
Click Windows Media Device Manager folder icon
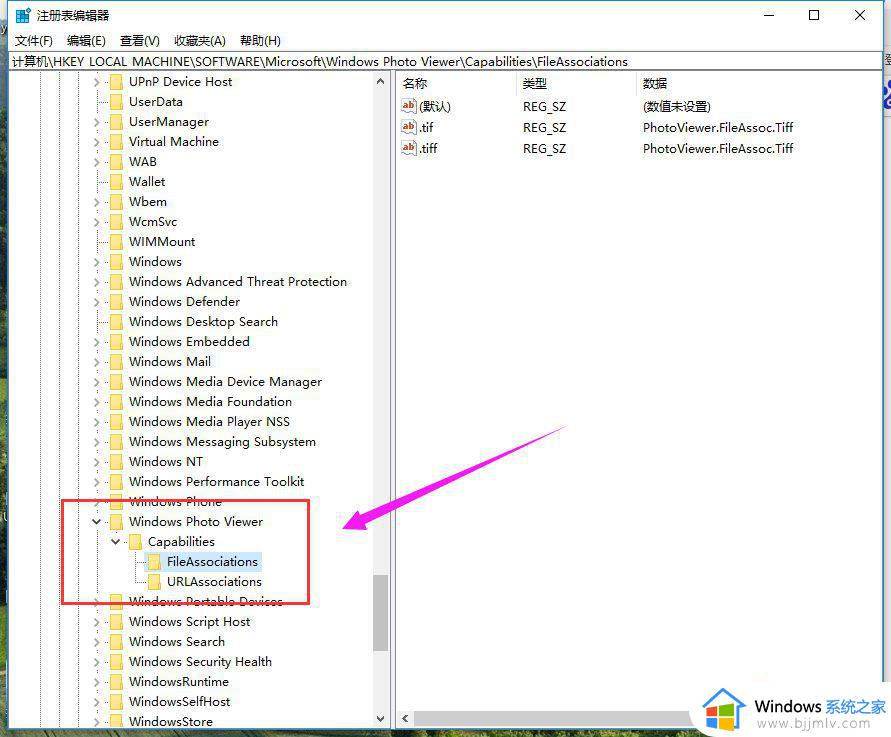point(116,381)
